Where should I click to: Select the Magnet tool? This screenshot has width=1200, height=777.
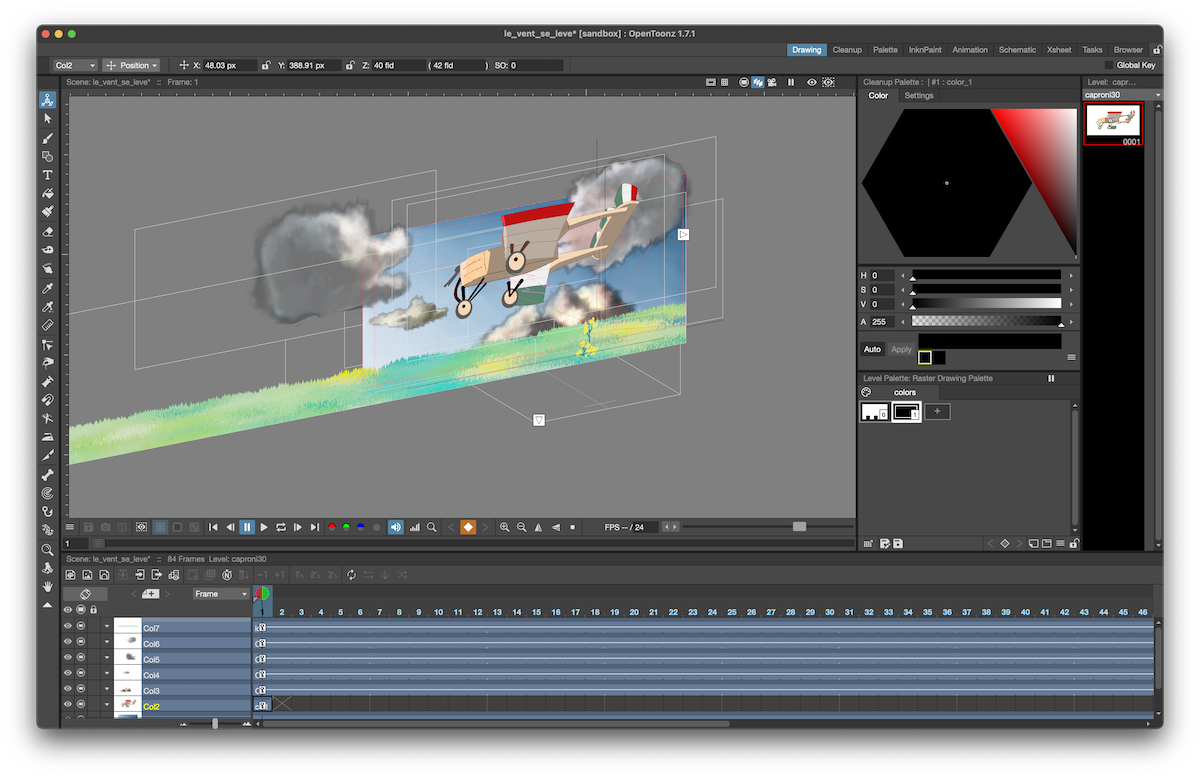tap(47, 399)
